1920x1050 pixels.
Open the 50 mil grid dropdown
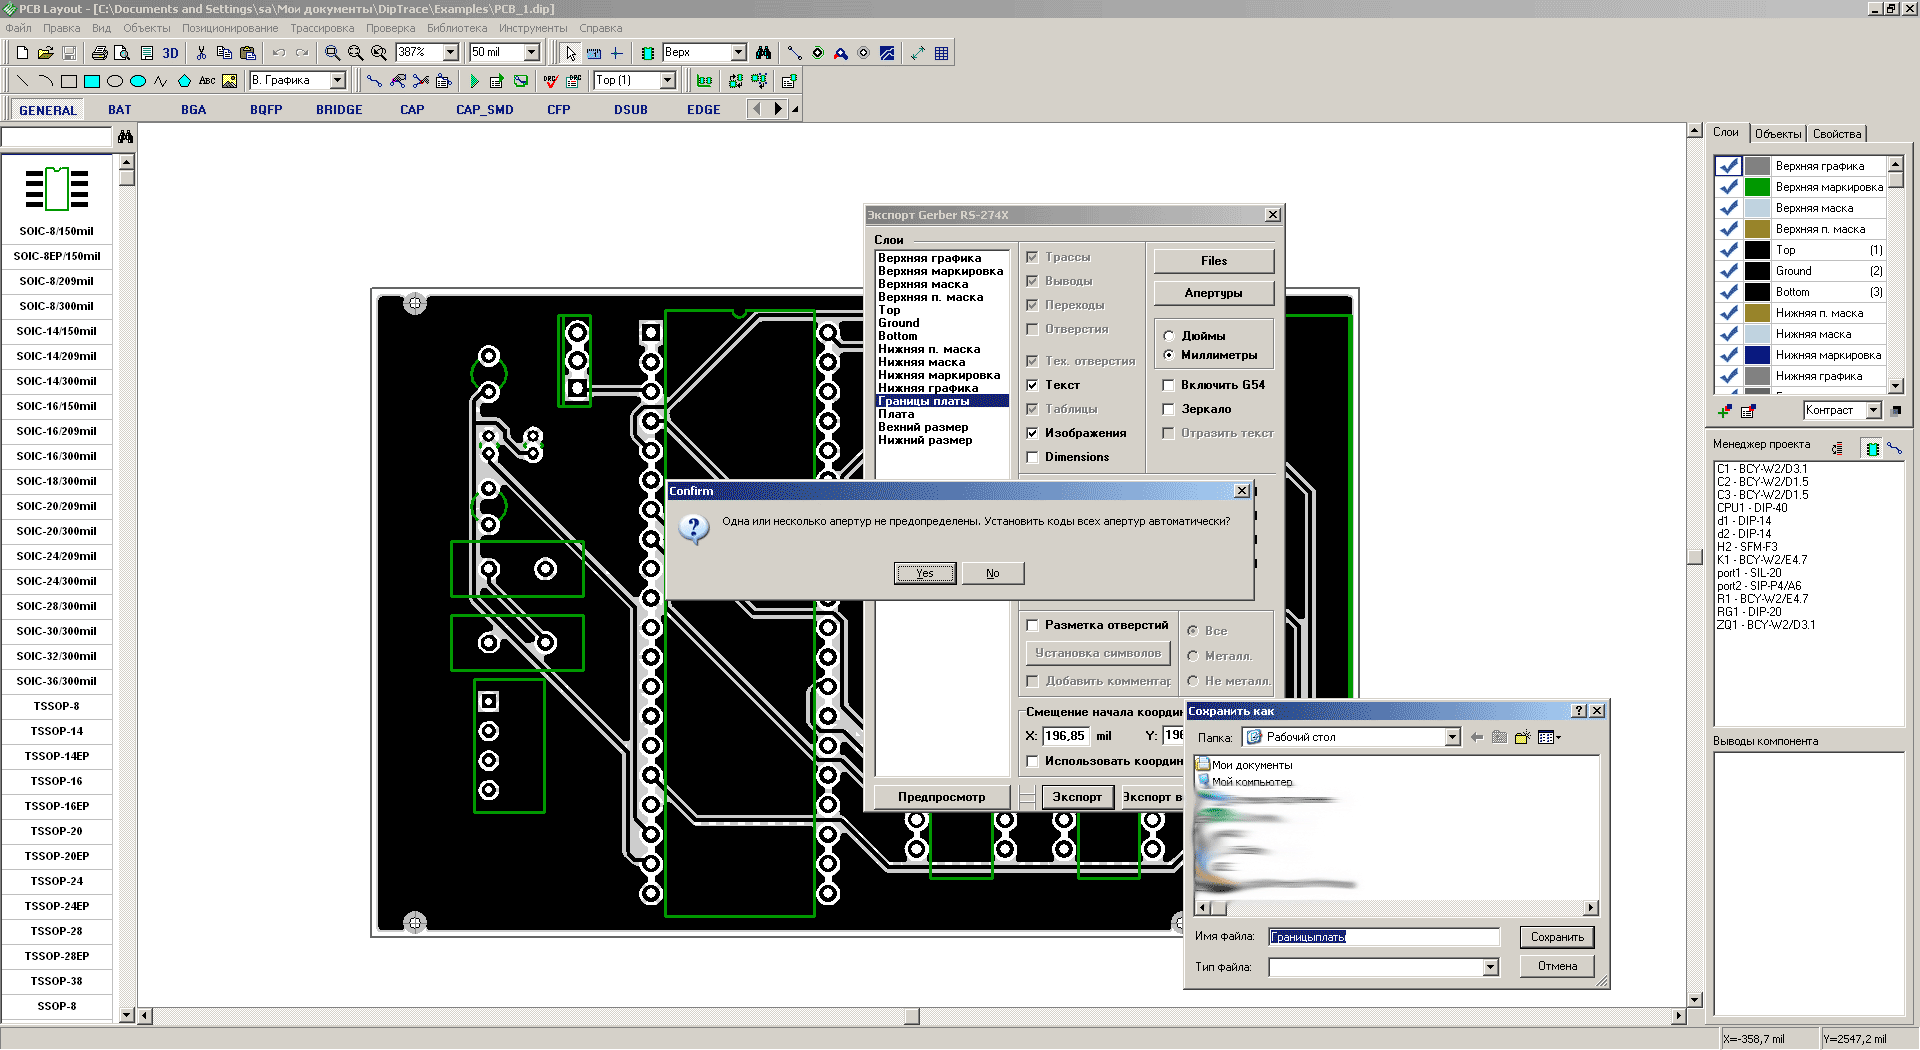(x=532, y=52)
